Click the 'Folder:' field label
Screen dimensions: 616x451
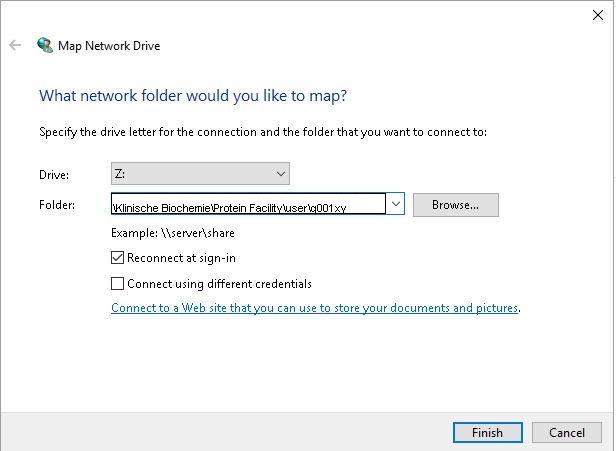click(x=57, y=205)
